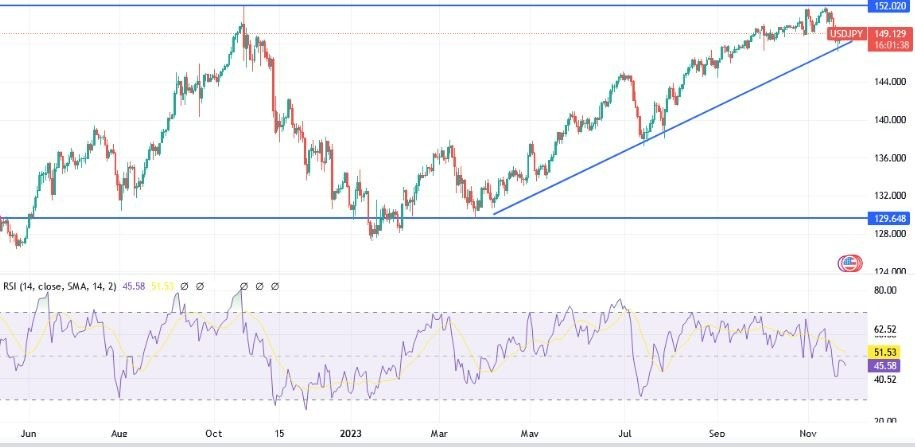Viewport: 915px width, 447px height.
Task: Click the Oct label on time axis
Action: [214, 434]
